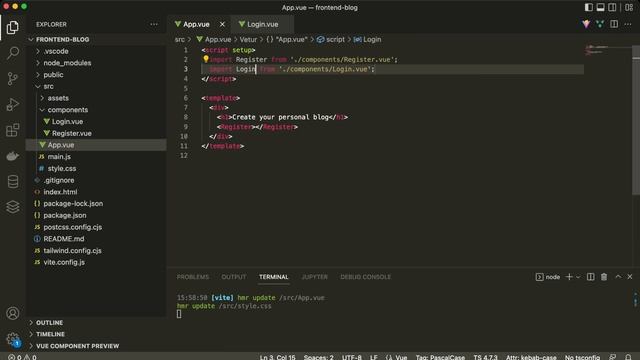640x360 pixels.
Task: Split the terminal panel
Action: tap(590, 277)
